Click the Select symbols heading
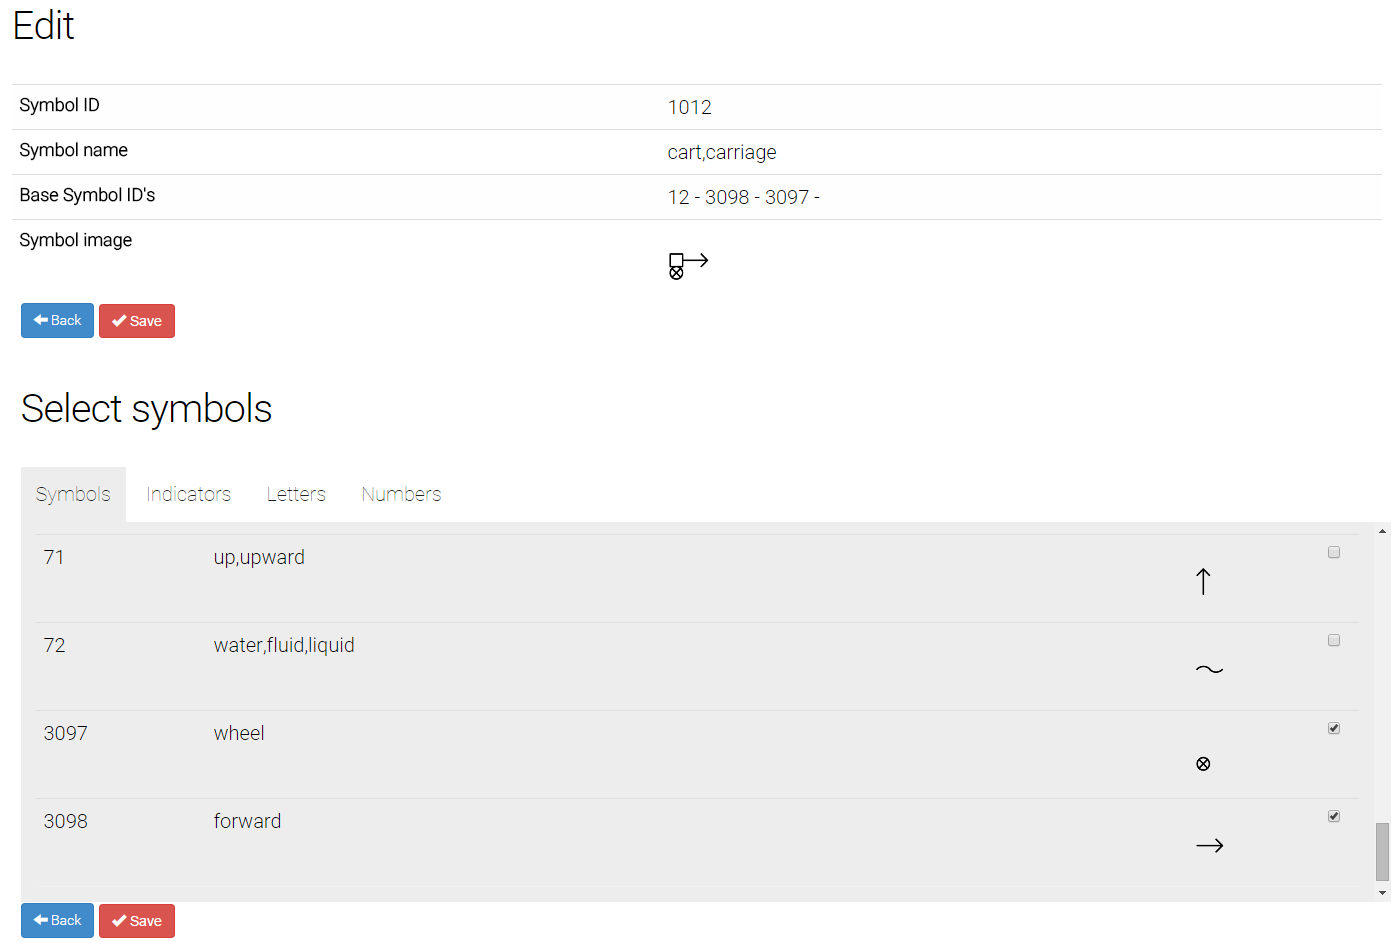 [147, 409]
